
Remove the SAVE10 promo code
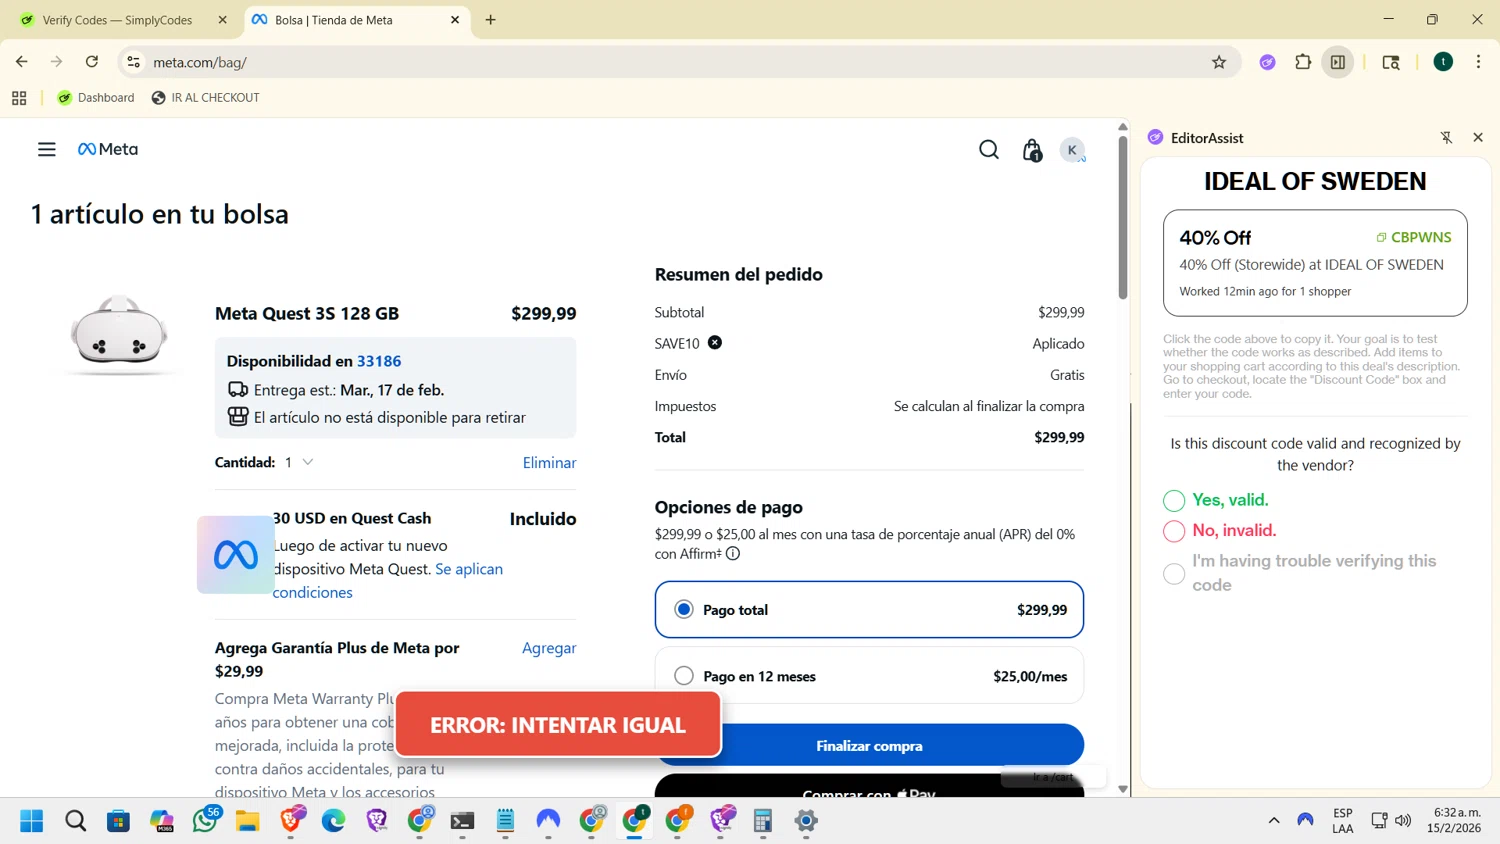tap(715, 343)
